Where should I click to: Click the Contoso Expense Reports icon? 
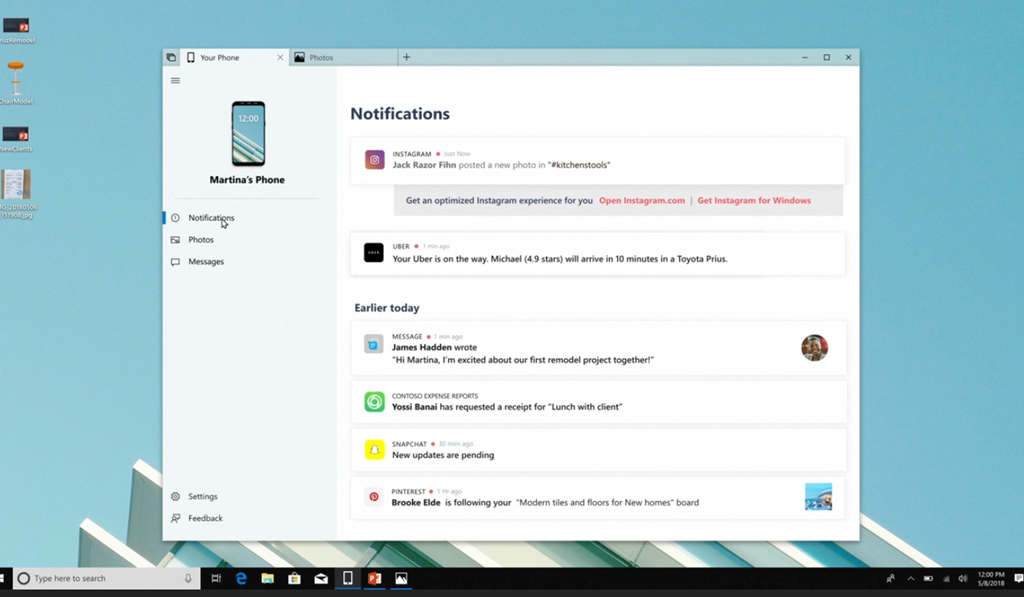[374, 402]
